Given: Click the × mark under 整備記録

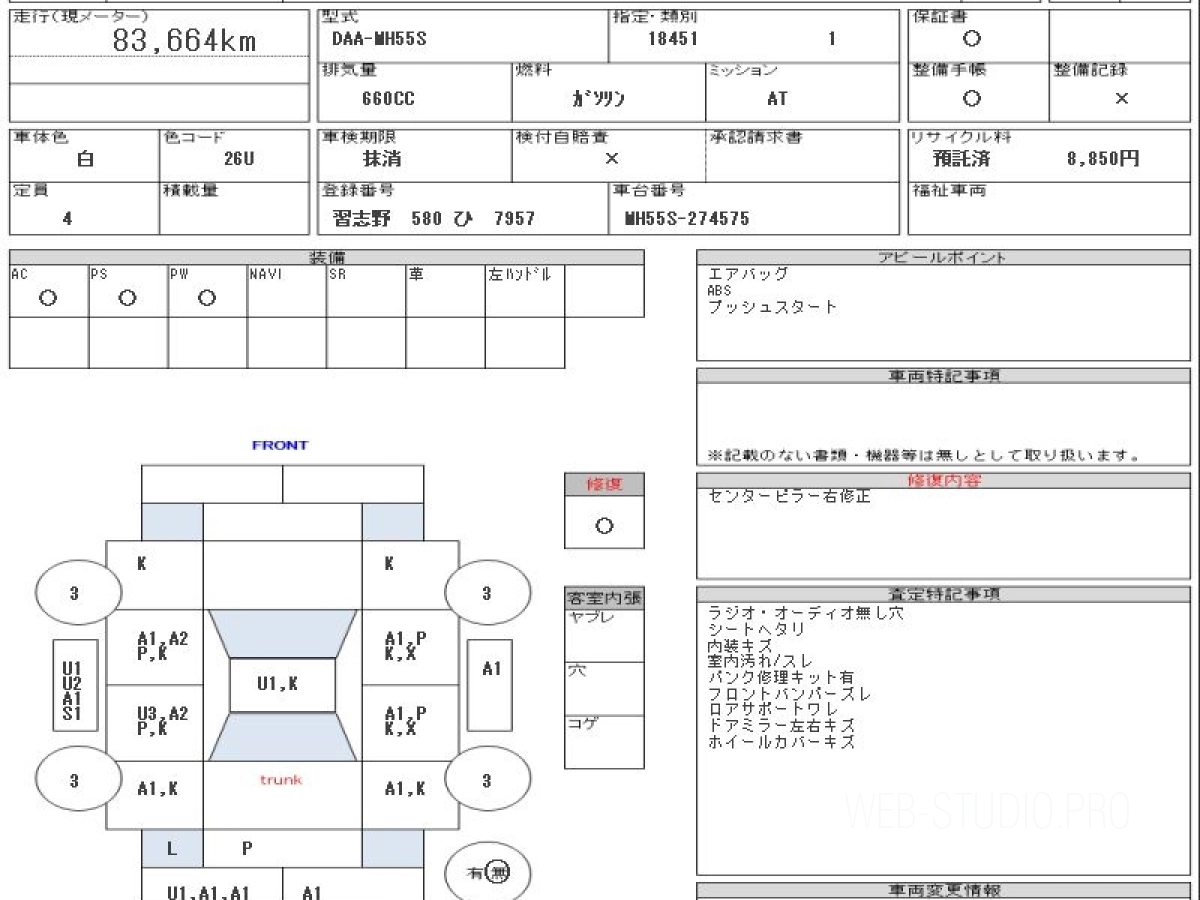Looking at the screenshot, I should tap(1122, 98).
